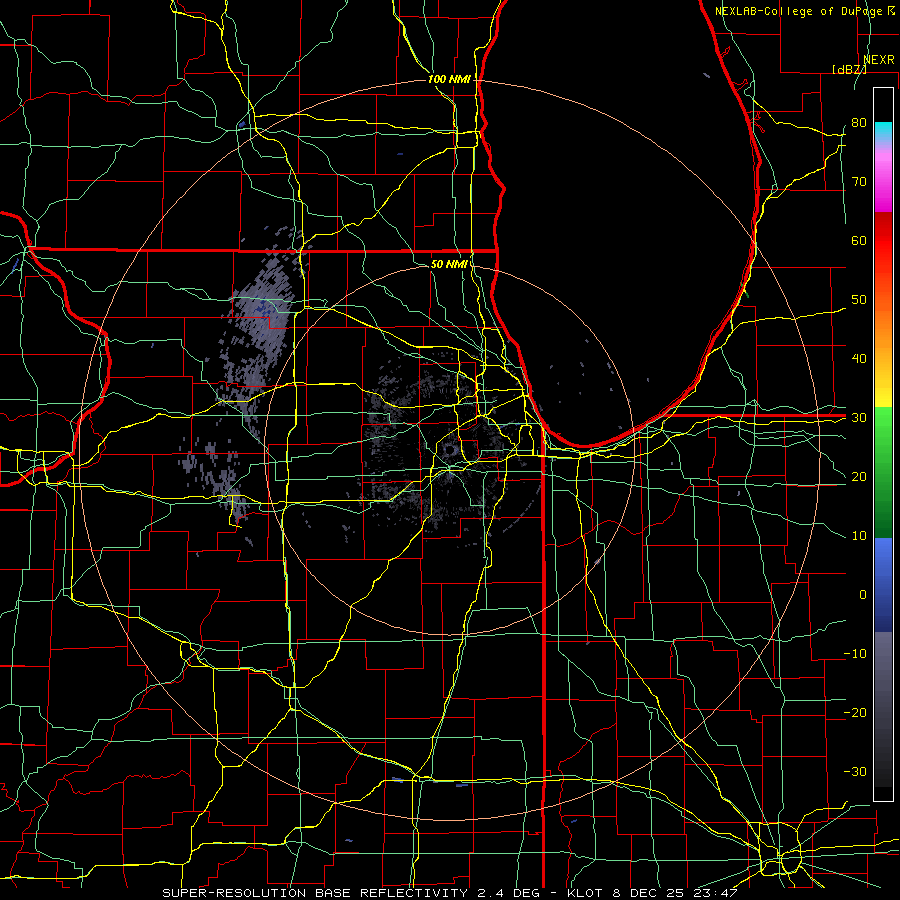Click the -10 value on the dBZ scale
This screenshot has height=900, width=900.
[x=855, y=654]
